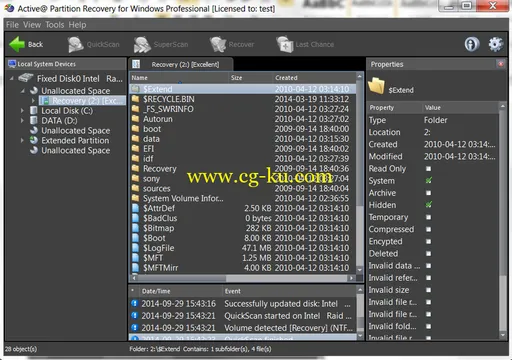Select EFI folder icon
This screenshot has width=512, height=360.
135,148
